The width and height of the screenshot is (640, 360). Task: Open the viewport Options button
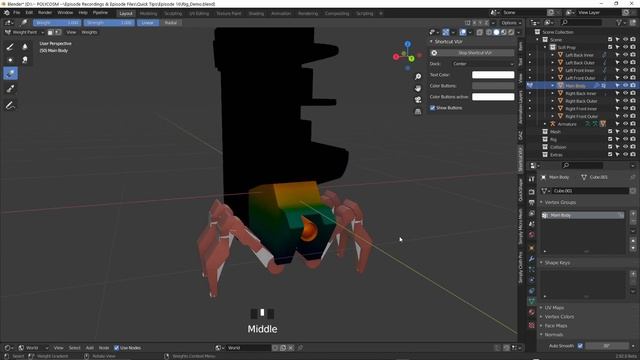tap(511, 23)
